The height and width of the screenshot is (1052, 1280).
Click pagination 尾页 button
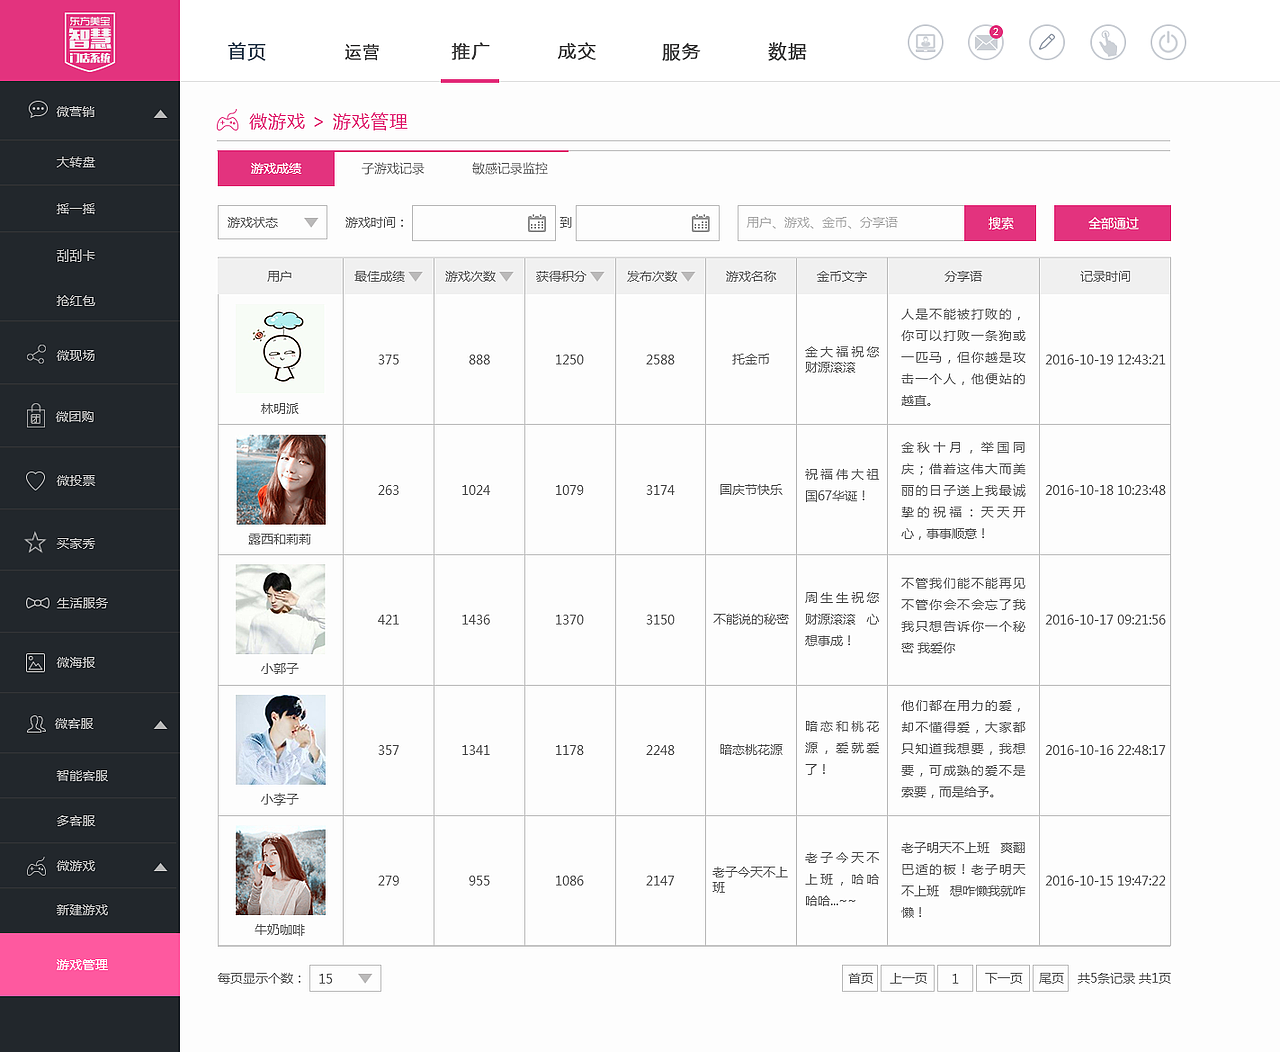1051,978
